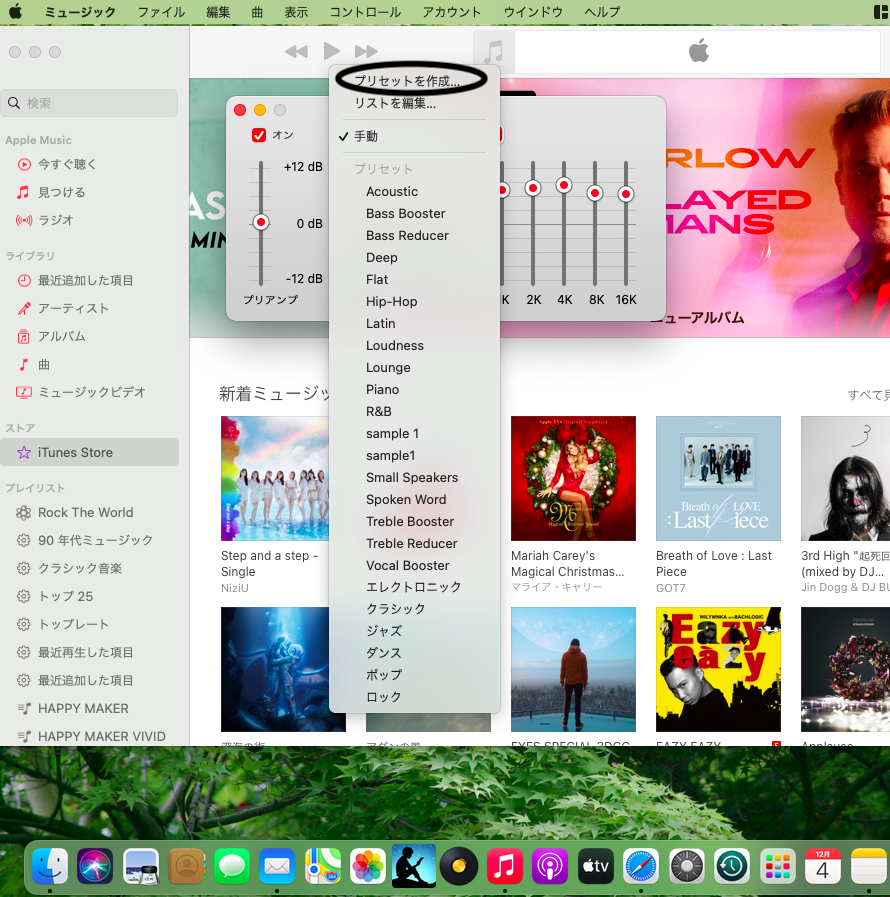Click the 4K band slider knob
The width and height of the screenshot is (890, 897).
(564, 185)
